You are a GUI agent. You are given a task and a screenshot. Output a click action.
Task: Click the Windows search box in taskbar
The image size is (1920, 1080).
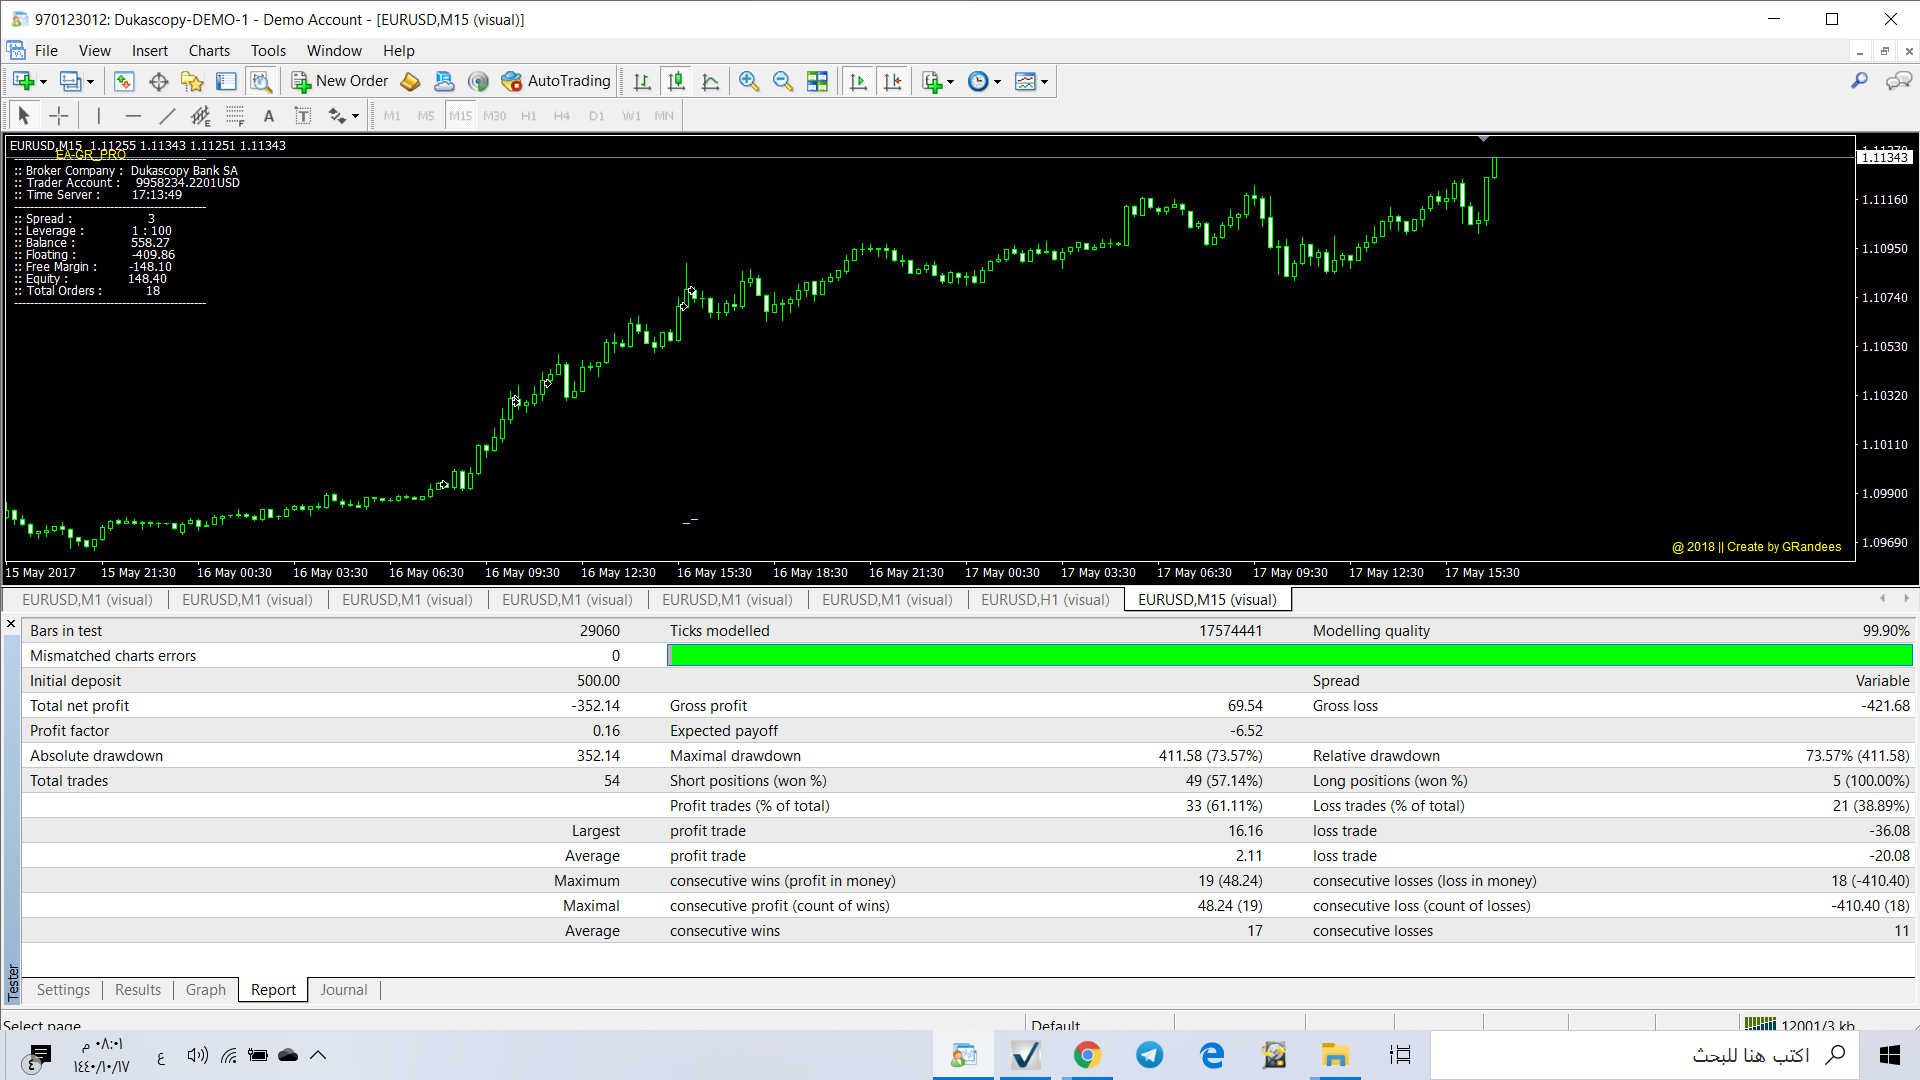coord(1645,1055)
